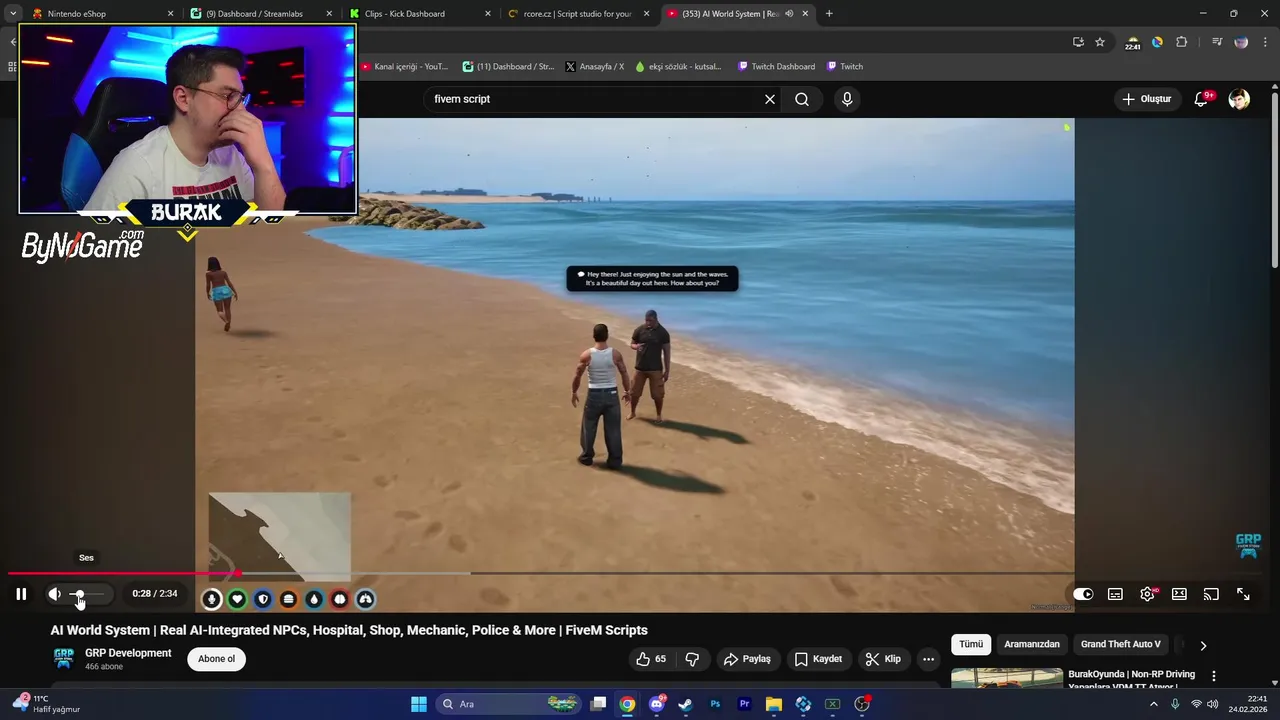This screenshot has width=1280, height=720.
Task: Open a new browser tab
Action: click(829, 14)
